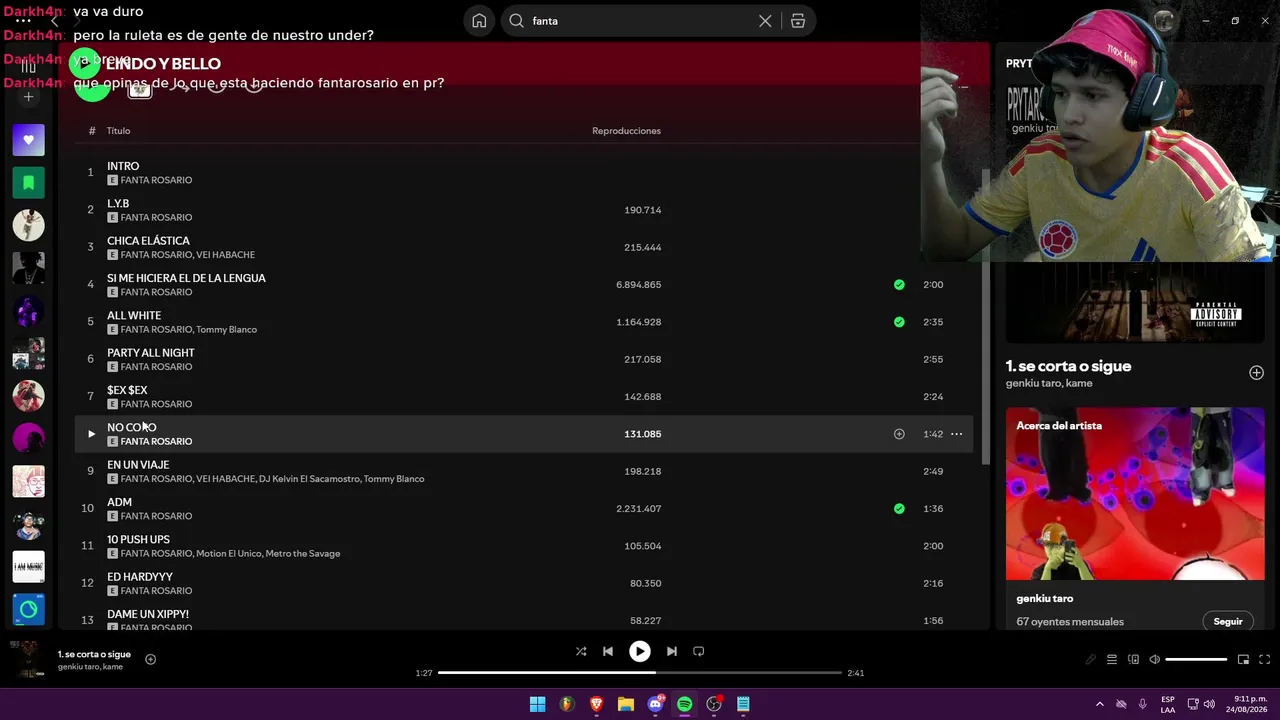Add now-playing song to Liked Songs in player bar
This screenshot has width=1280, height=720.
150,660
